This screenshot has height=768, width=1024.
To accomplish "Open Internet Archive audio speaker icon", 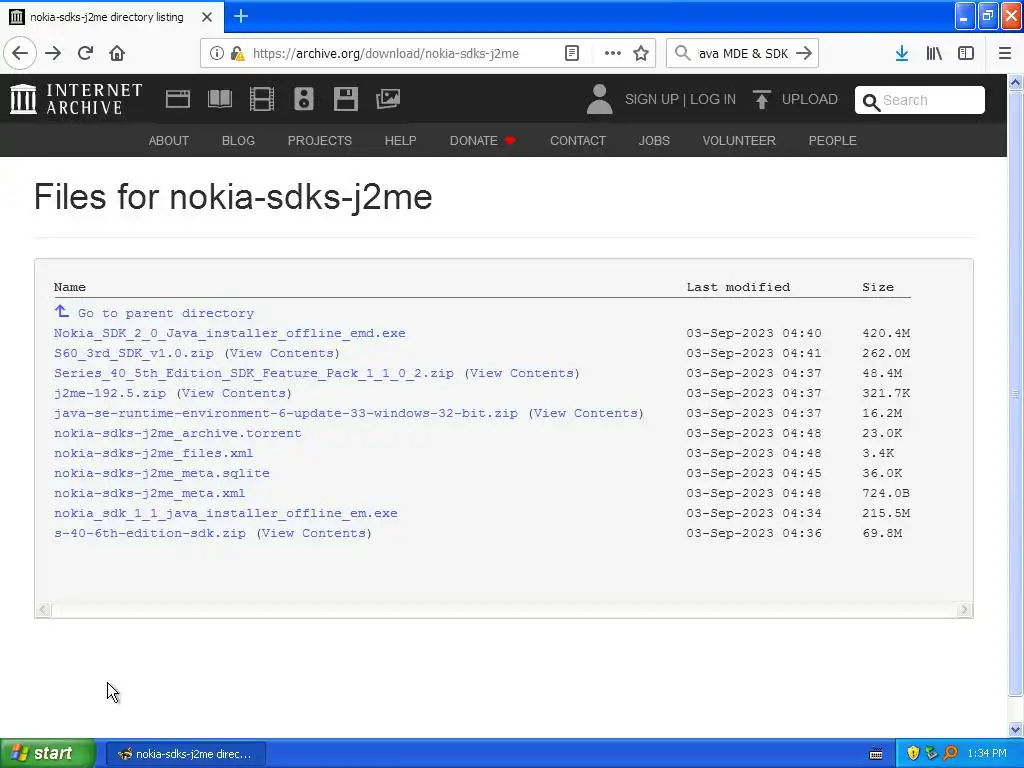I will [x=304, y=99].
